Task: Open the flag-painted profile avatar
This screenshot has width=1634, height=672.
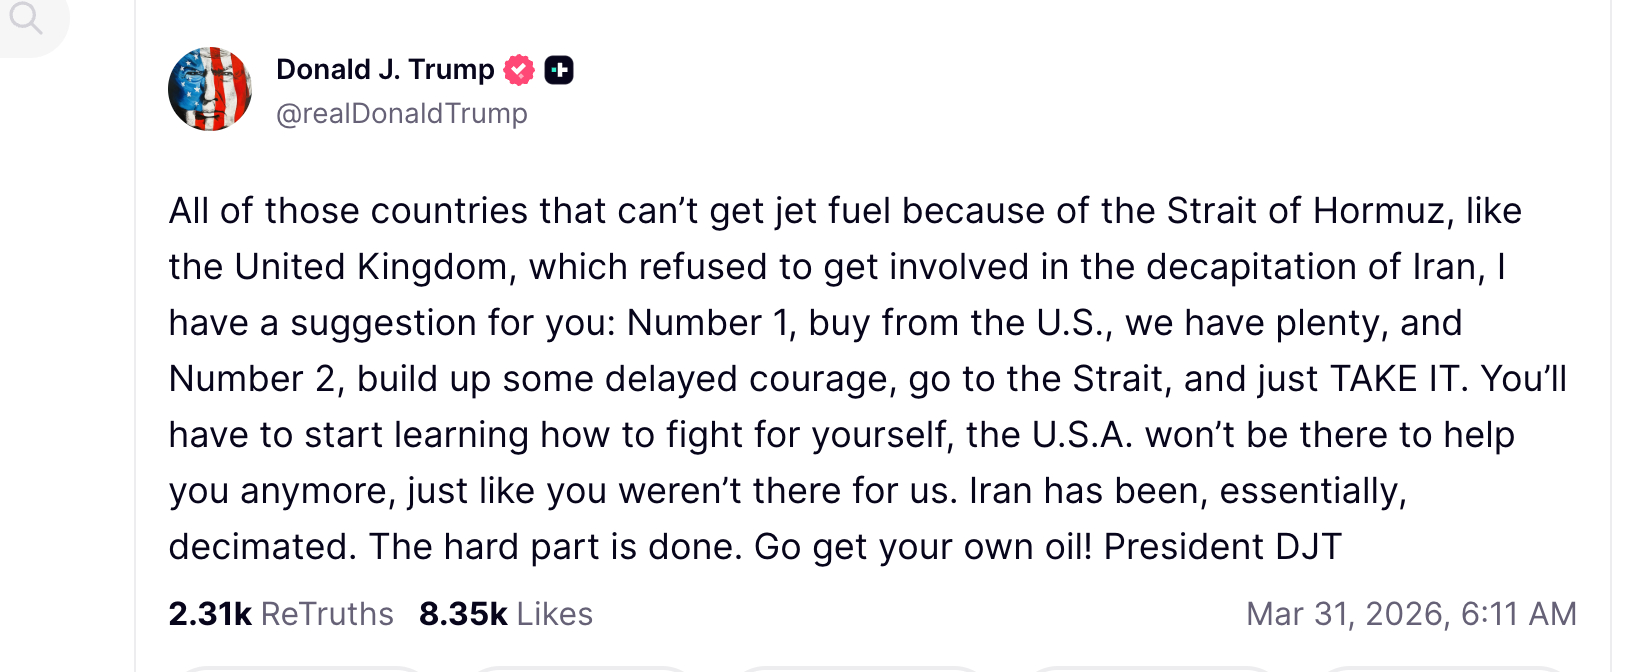Action: click(x=210, y=89)
